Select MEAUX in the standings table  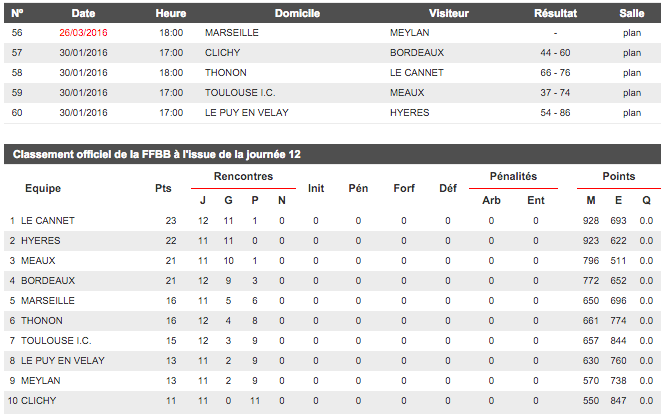40,260
